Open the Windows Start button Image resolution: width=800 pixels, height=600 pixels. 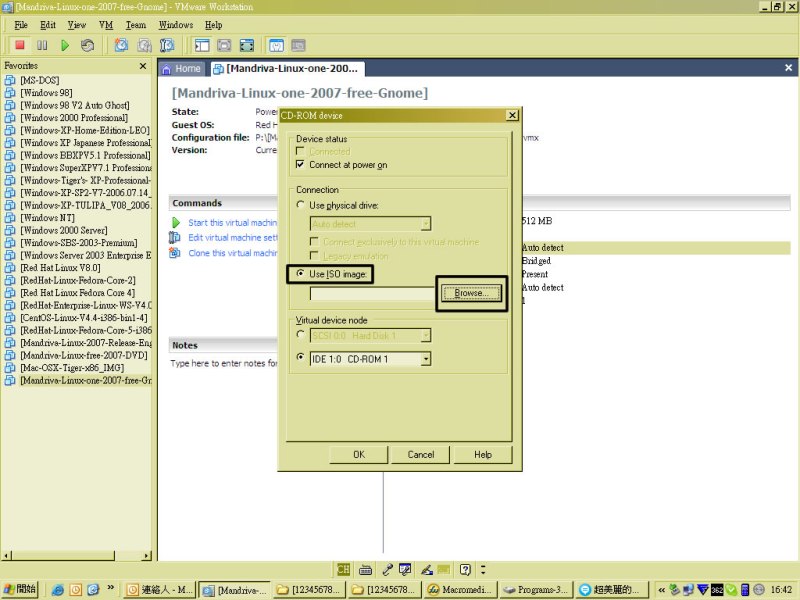coord(20,589)
